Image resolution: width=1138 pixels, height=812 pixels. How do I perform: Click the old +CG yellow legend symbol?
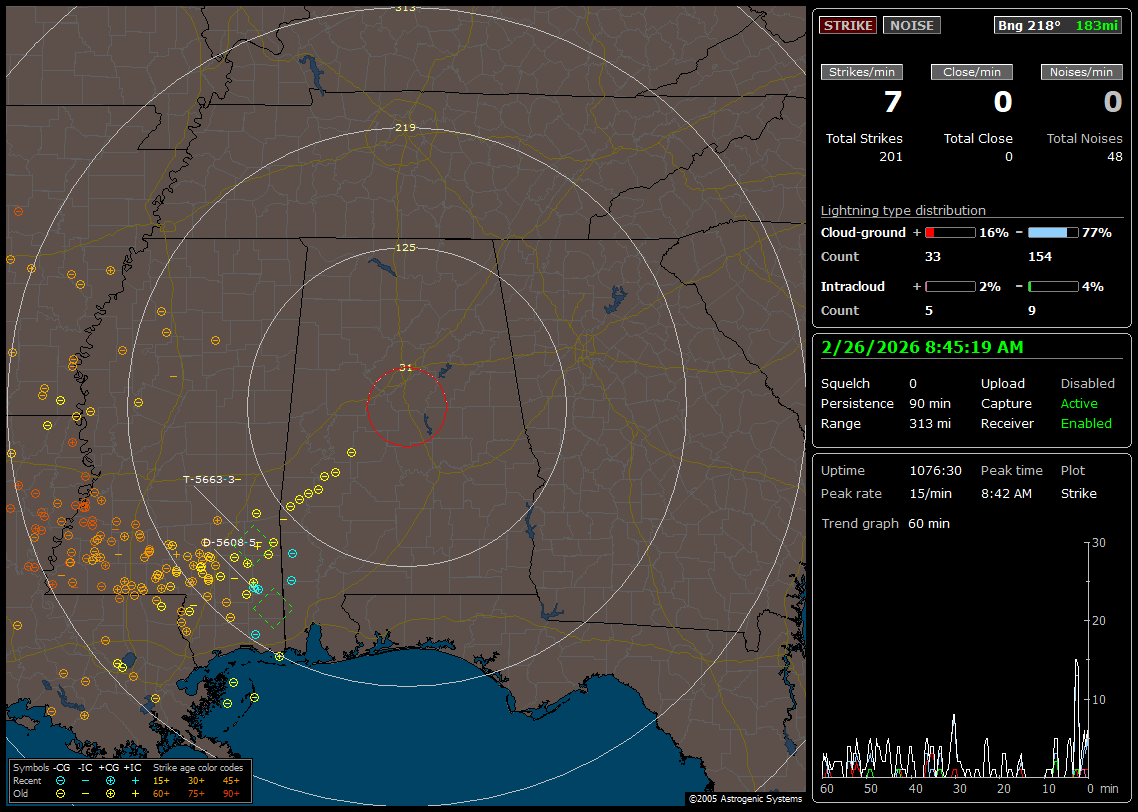110,793
